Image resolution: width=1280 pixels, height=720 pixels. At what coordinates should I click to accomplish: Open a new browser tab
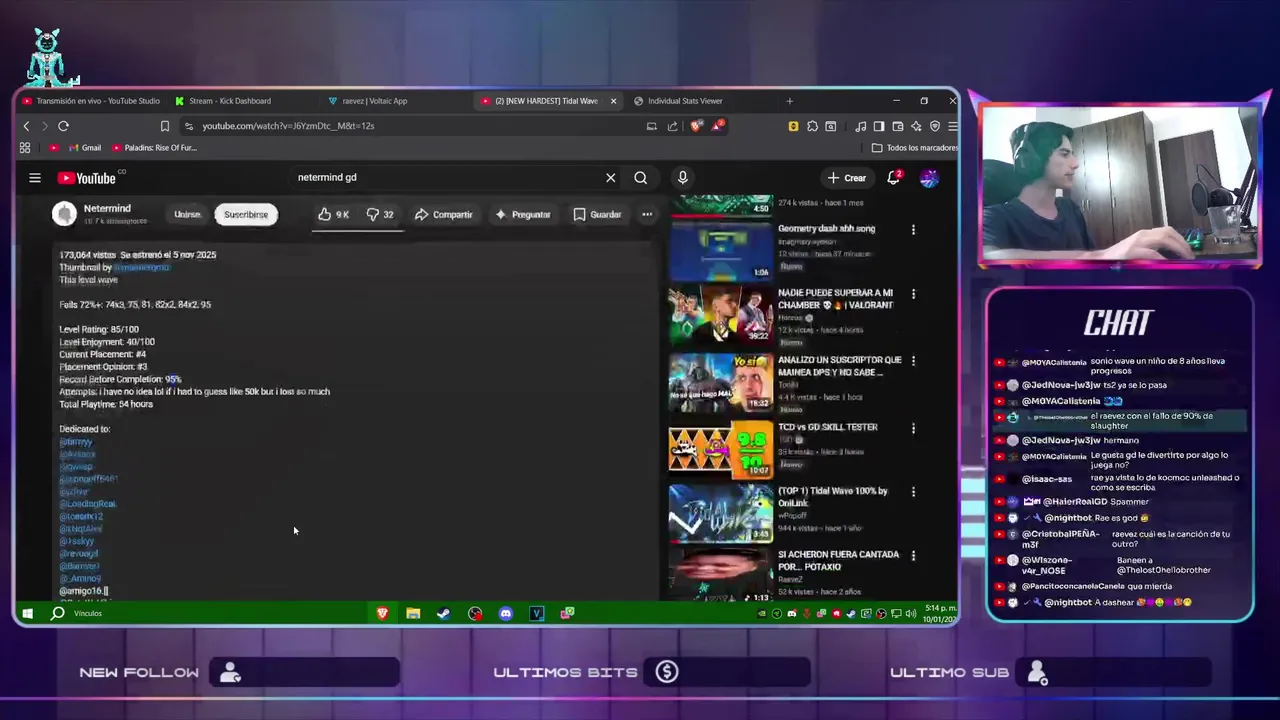pos(789,101)
